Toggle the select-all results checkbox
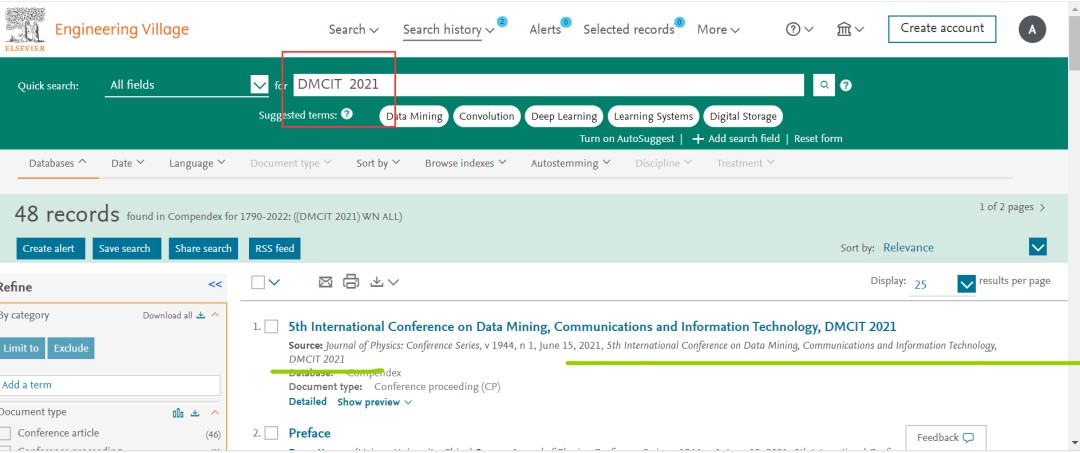Image resolution: width=1080 pixels, height=453 pixels. tap(258, 282)
